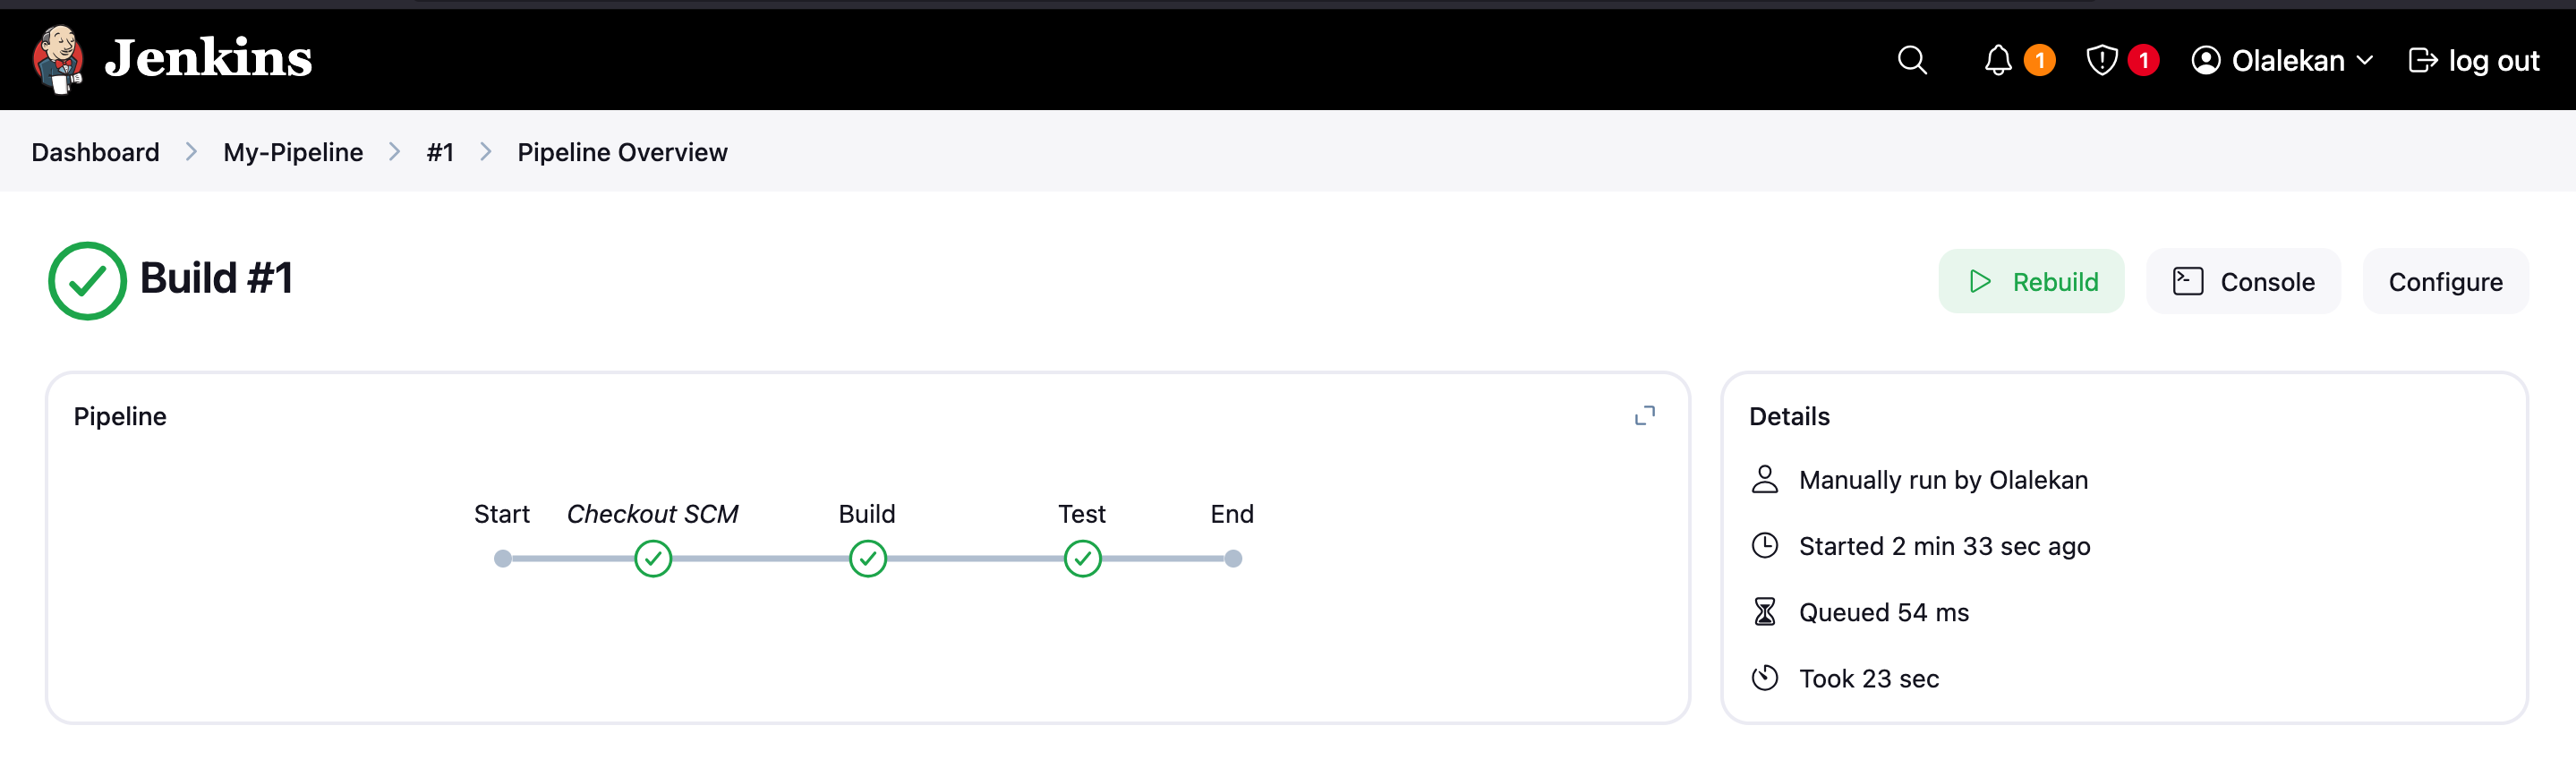Image resolution: width=2576 pixels, height=777 pixels.
Task: Expand the Olalekan user dropdown
Action: [x=2282, y=61]
